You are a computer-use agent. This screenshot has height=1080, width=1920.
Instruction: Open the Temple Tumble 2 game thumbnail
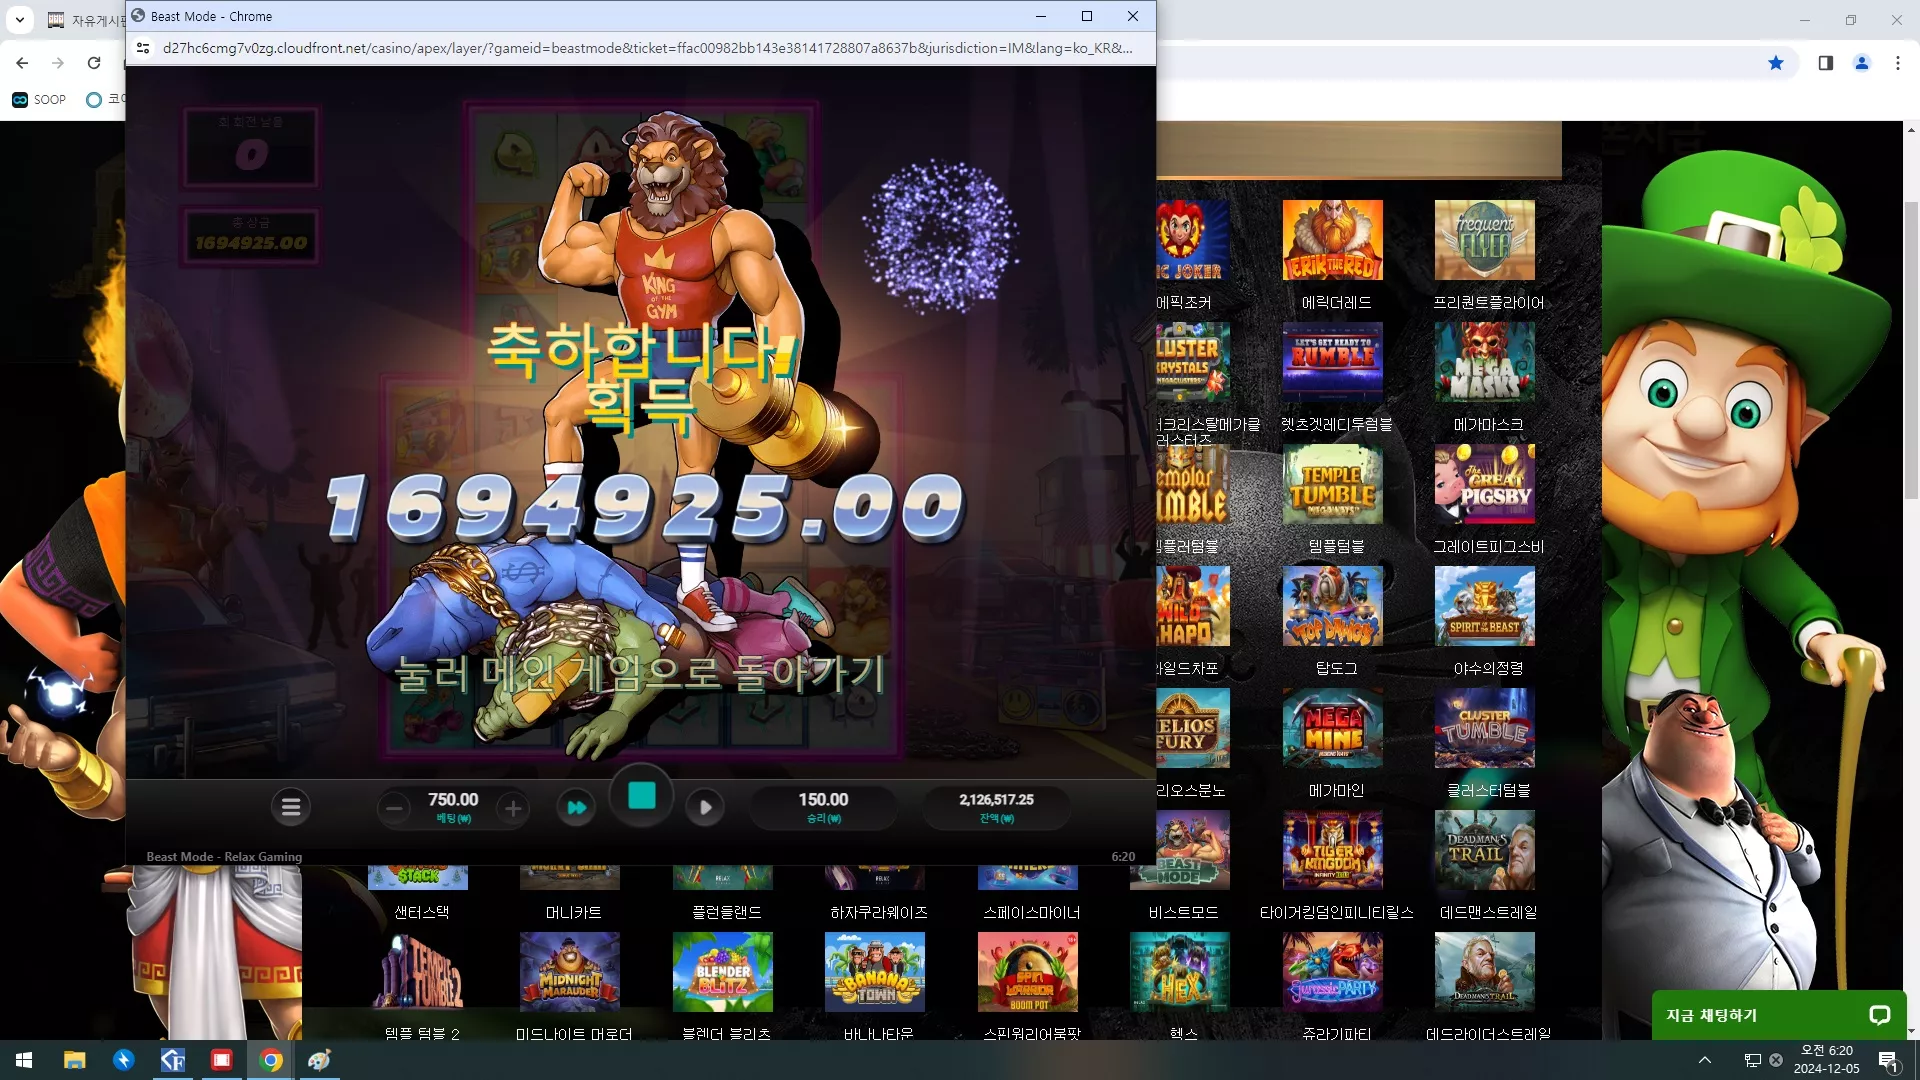(x=418, y=972)
